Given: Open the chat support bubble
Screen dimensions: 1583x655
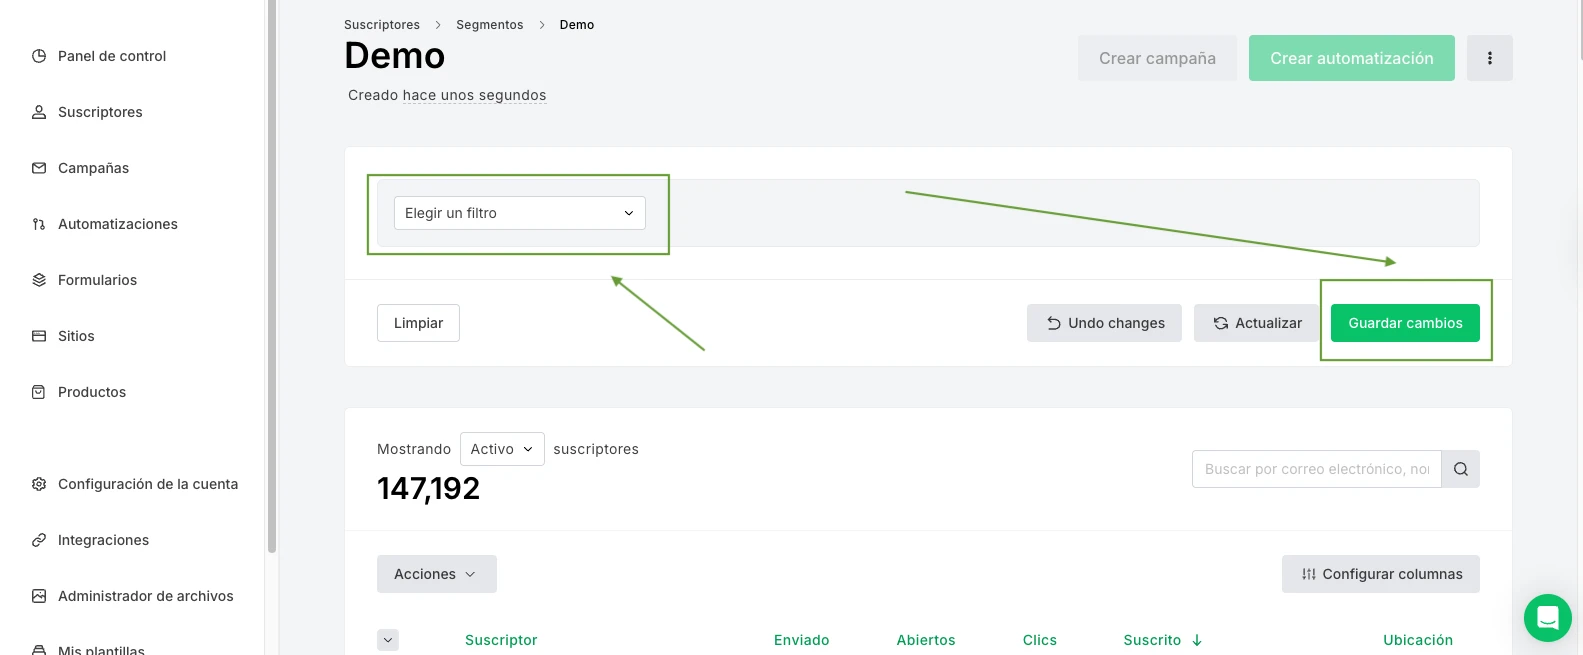Looking at the screenshot, I should [x=1547, y=618].
